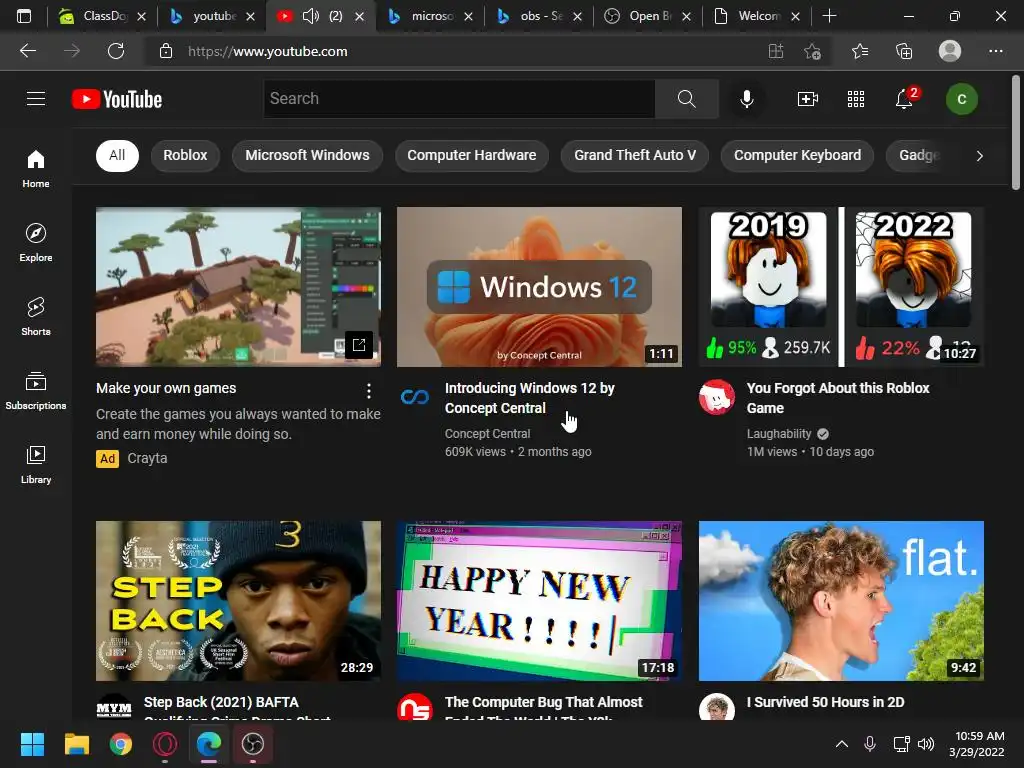The height and width of the screenshot is (768, 1024).
Task: Open the tab actions menu icon
Action: click(x=24, y=16)
